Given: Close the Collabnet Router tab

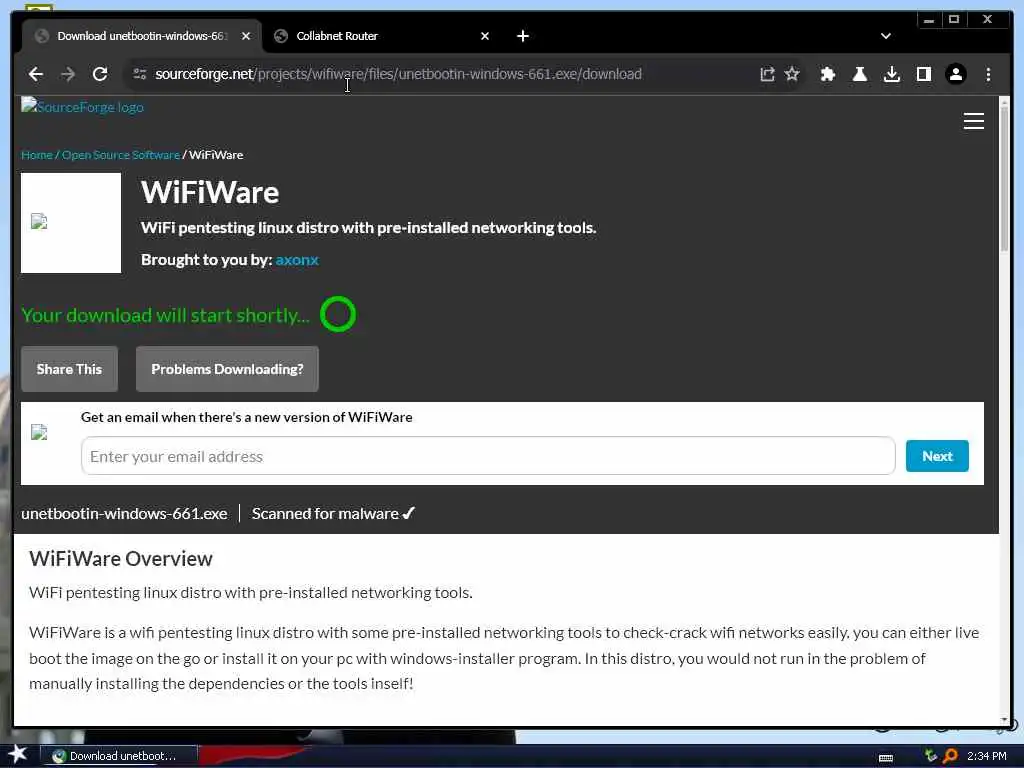Looking at the screenshot, I should click(x=485, y=37).
